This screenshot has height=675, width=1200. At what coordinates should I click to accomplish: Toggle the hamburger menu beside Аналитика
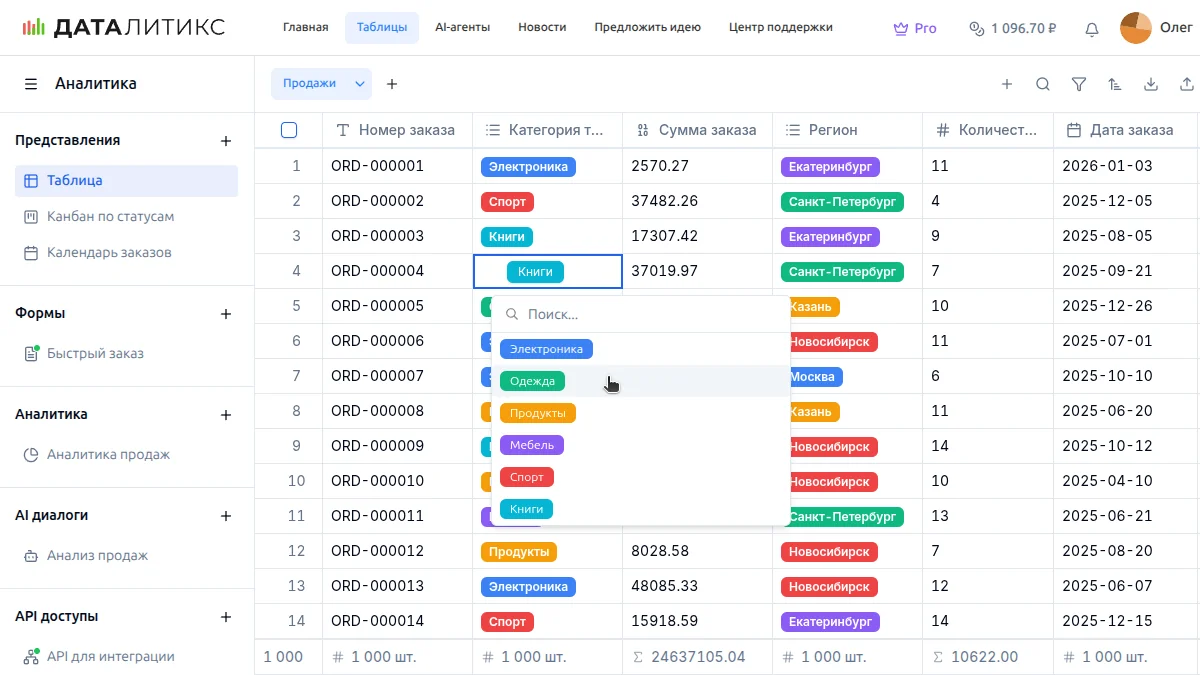pyautogui.click(x=31, y=84)
